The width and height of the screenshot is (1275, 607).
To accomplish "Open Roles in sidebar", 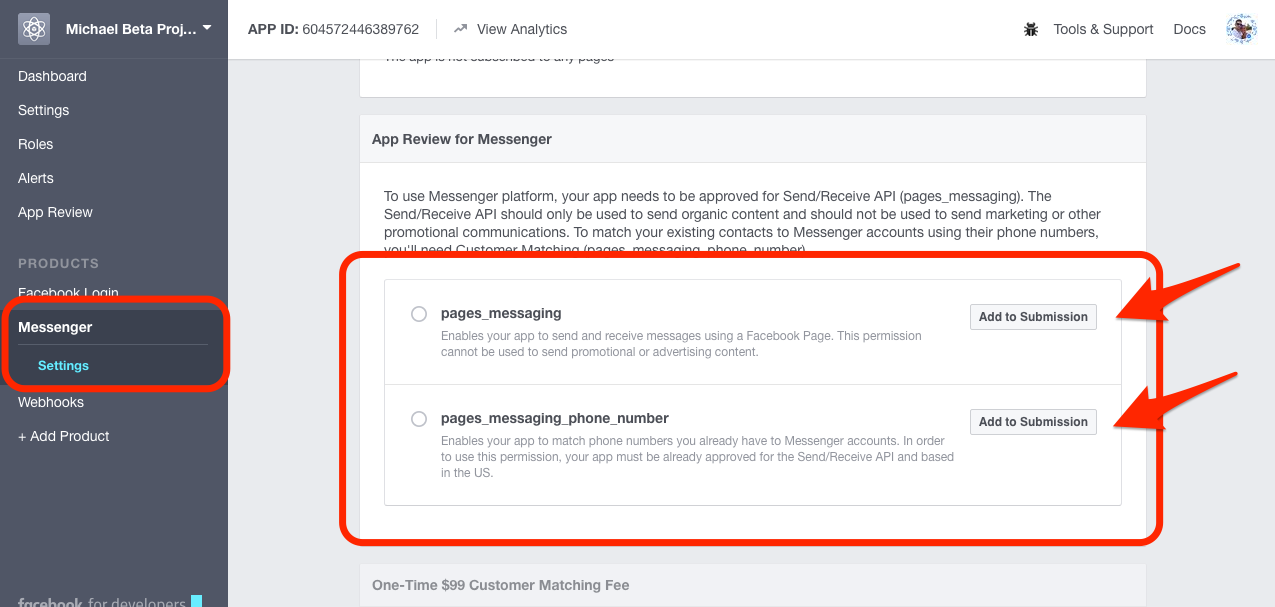I will 35,144.
